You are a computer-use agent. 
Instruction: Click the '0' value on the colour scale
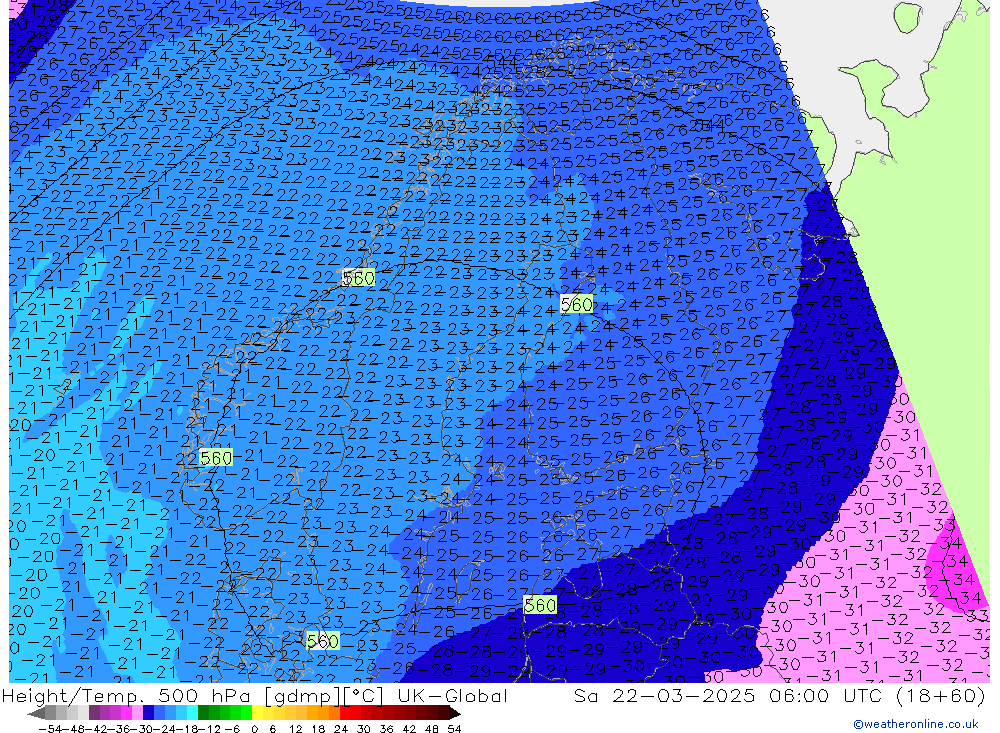pos(254,729)
